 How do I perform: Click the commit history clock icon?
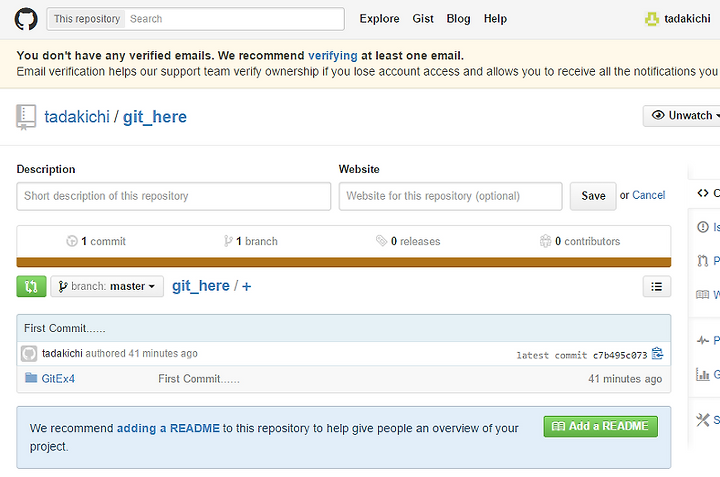point(72,241)
